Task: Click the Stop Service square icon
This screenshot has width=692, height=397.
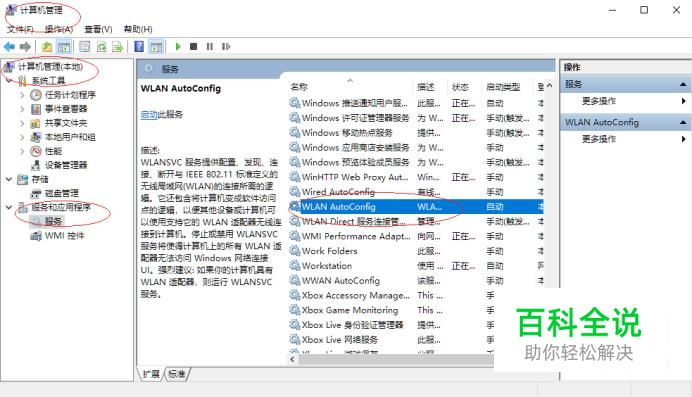Action: point(193,46)
